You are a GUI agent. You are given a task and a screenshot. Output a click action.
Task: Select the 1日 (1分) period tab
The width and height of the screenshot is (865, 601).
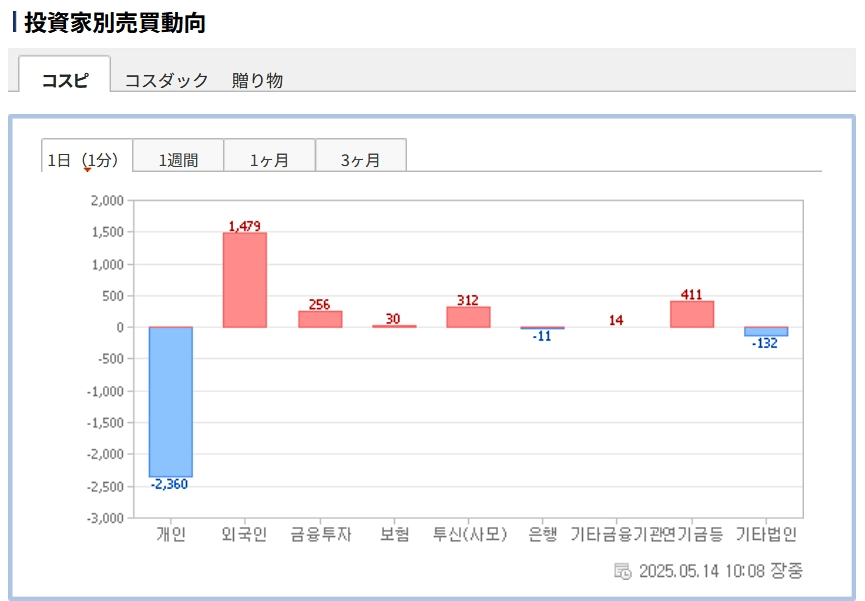pyautogui.click(x=86, y=159)
